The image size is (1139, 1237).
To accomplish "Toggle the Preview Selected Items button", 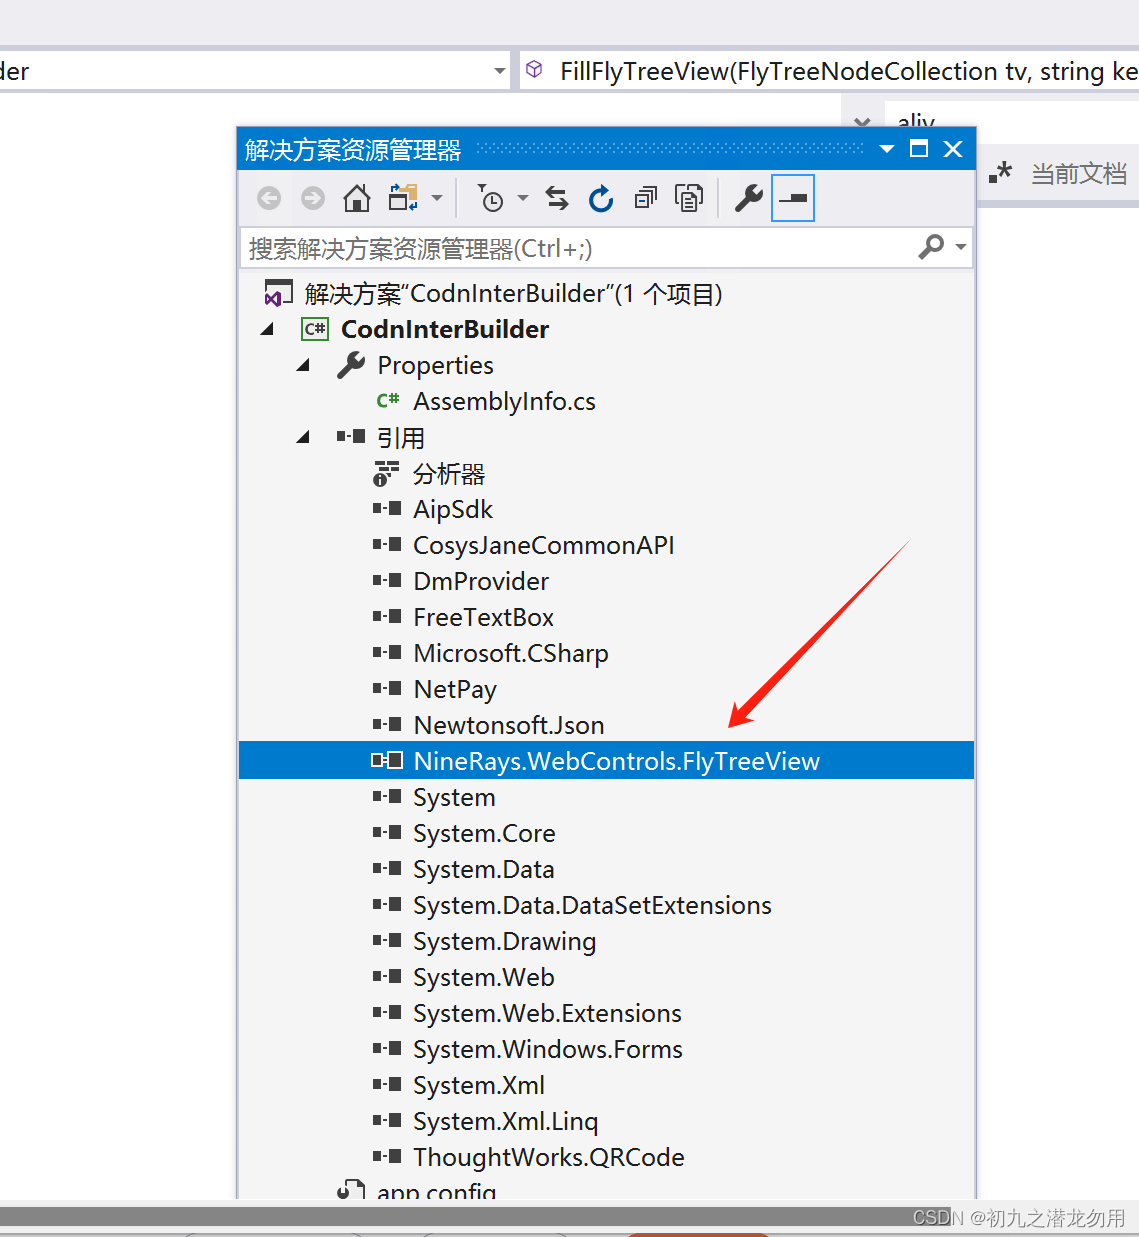I will coord(793,198).
